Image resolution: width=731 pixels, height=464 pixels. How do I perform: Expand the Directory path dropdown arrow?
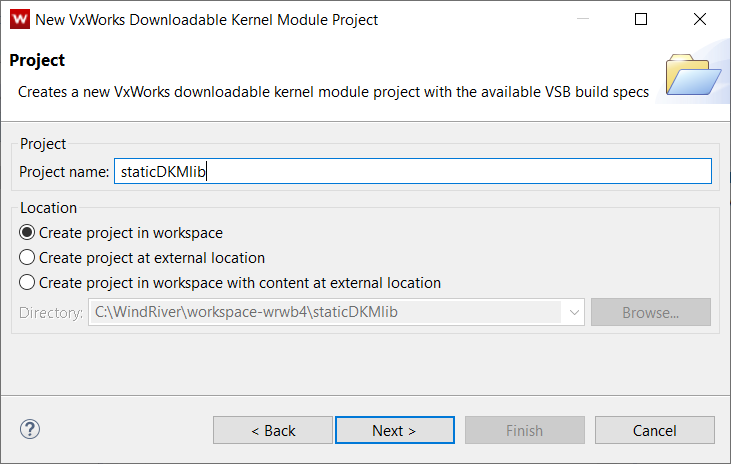[x=574, y=312]
